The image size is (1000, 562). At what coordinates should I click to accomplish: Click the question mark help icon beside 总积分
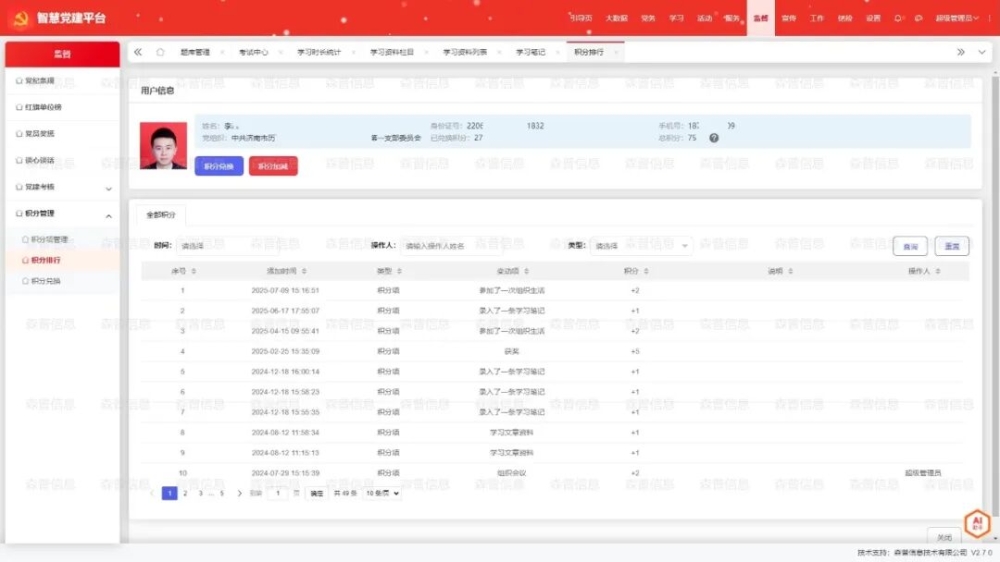714,138
